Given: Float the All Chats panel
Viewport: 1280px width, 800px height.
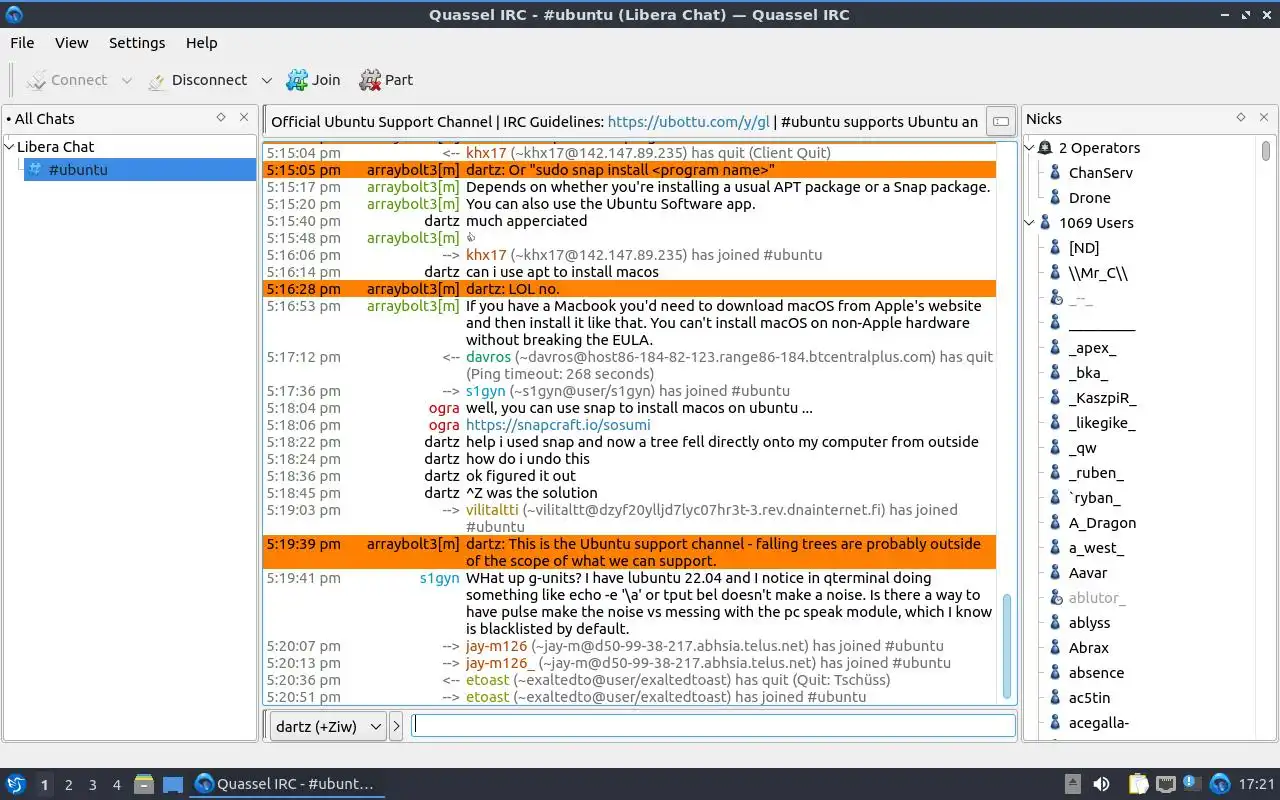Looking at the screenshot, I should [x=221, y=117].
